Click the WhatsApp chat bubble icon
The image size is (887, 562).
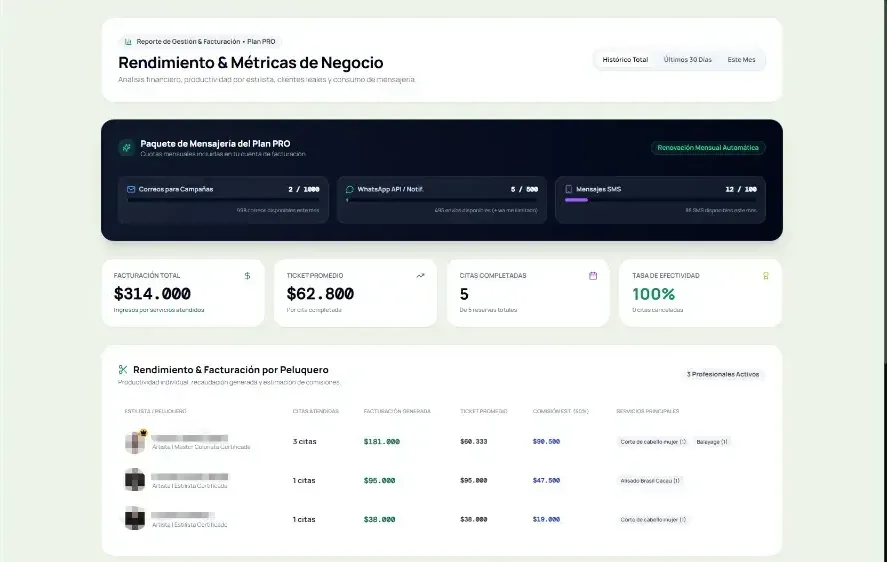[x=350, y=190]
